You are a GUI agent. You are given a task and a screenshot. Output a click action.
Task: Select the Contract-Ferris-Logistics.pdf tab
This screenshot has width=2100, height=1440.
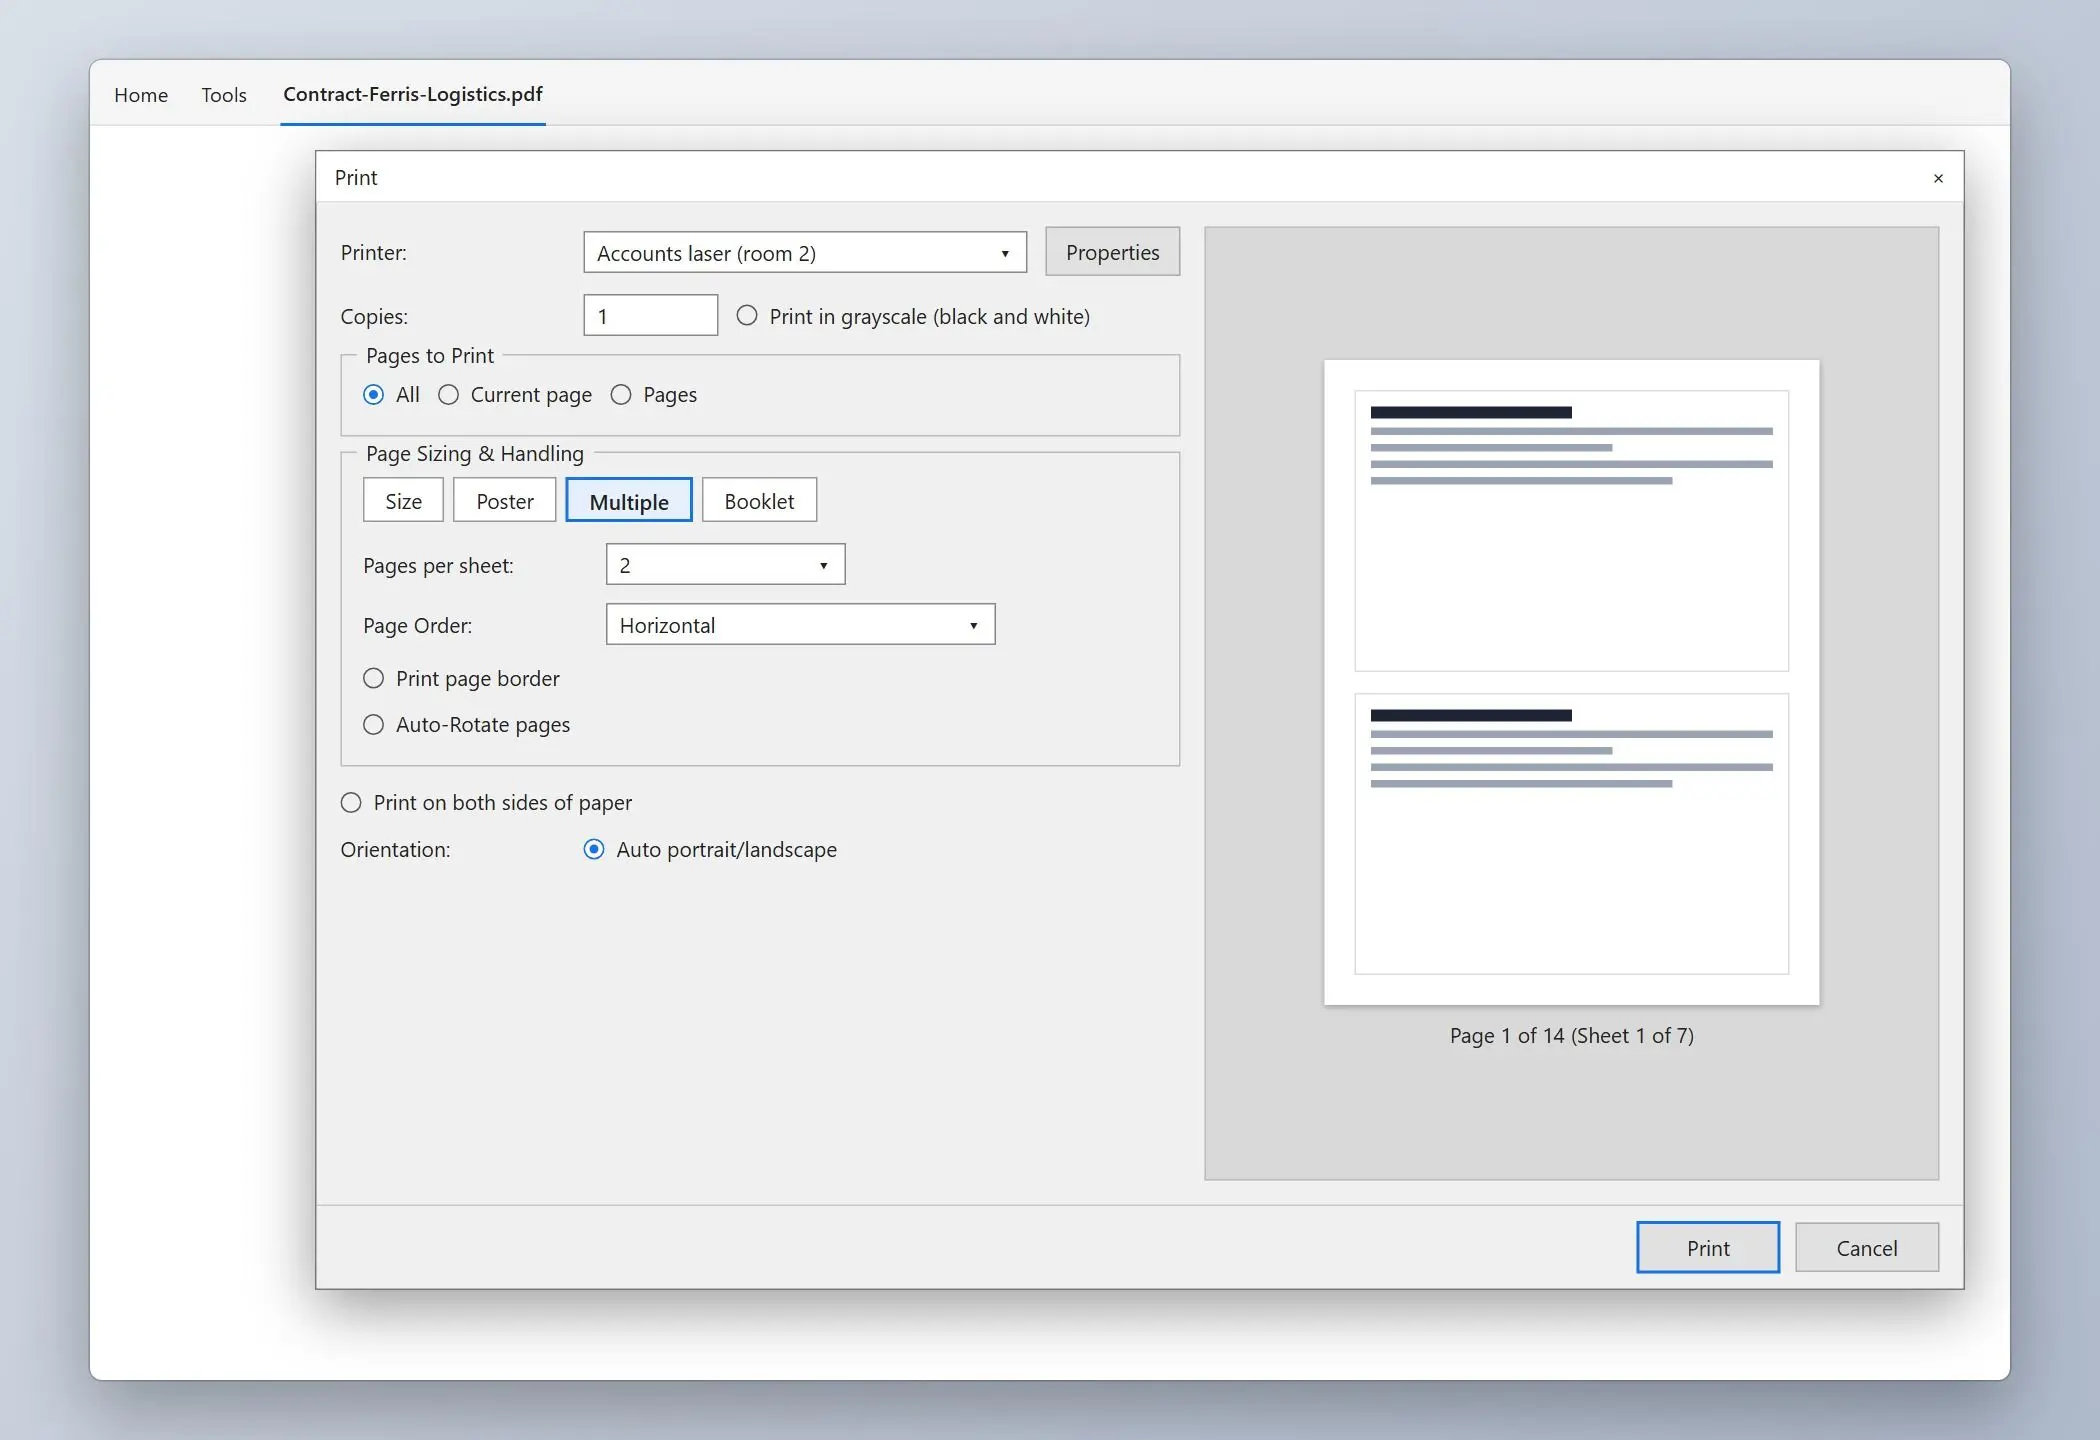[413, 94]
